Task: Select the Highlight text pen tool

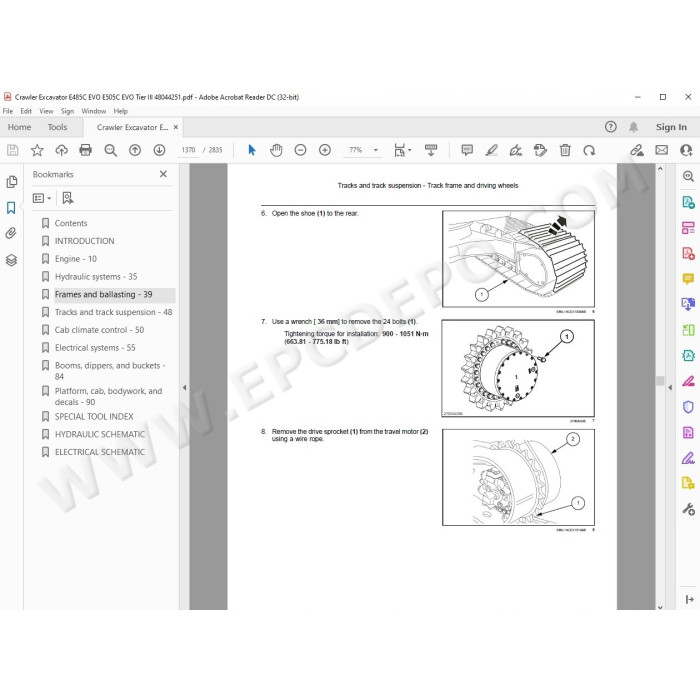Action: 491,150
